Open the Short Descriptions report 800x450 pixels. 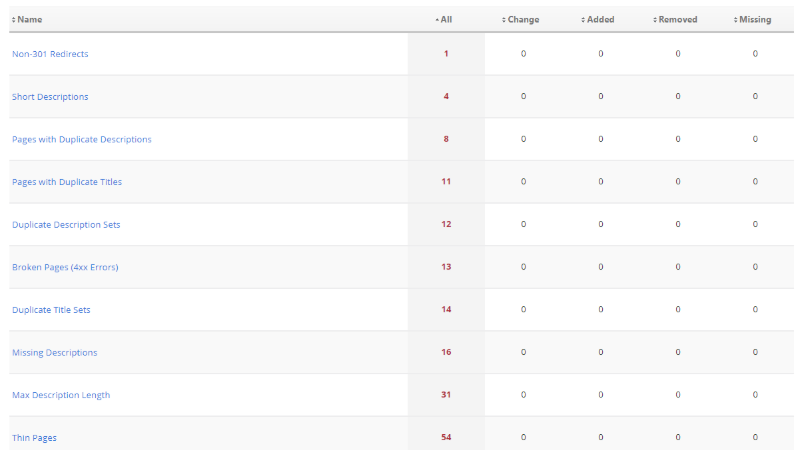coord(50,97)
